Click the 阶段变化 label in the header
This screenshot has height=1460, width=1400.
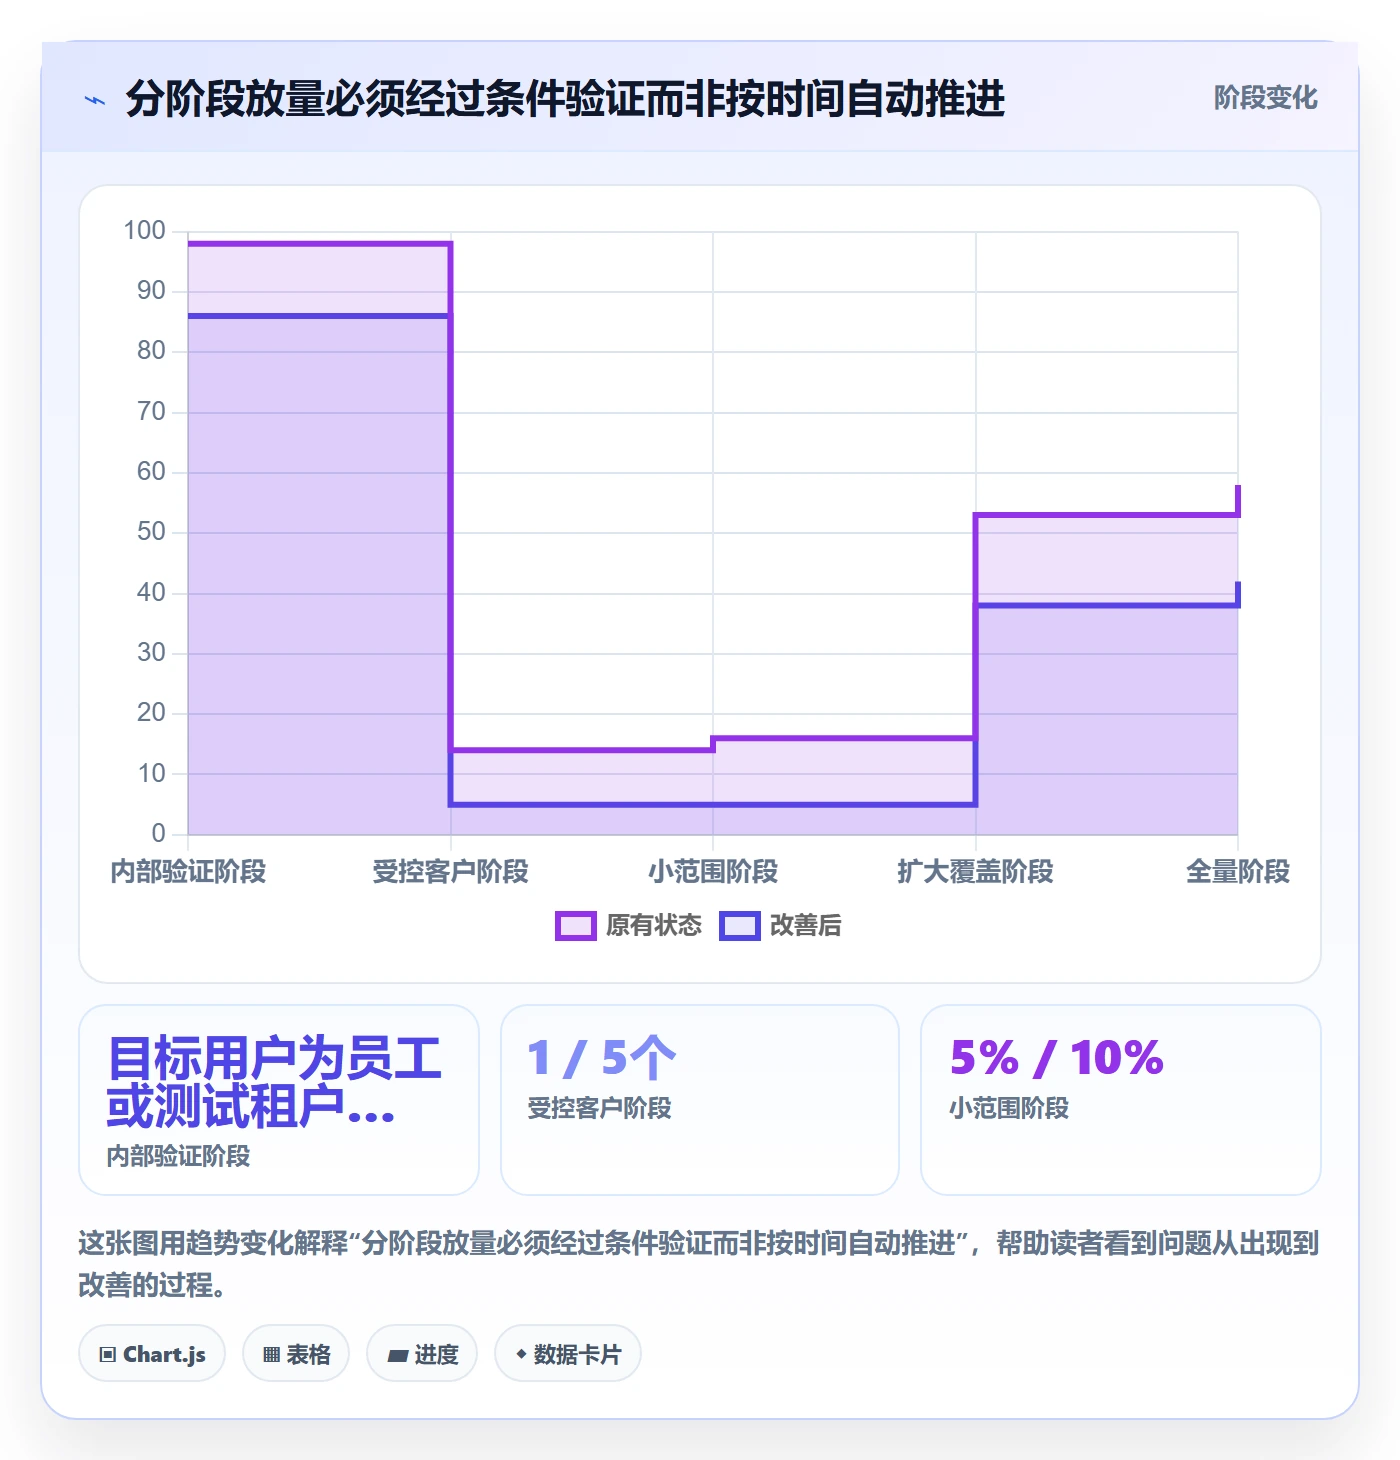(x=1265, y=98)
